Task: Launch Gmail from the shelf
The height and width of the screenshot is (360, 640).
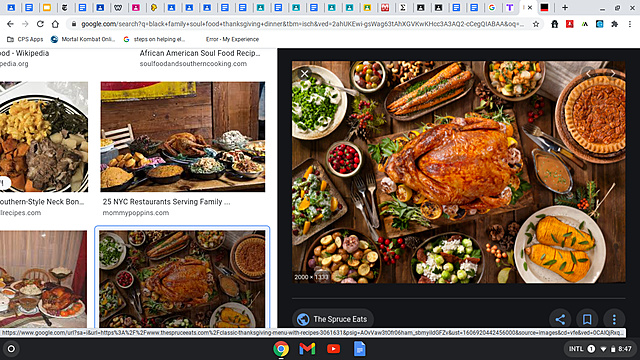Action: click(307, 349)
